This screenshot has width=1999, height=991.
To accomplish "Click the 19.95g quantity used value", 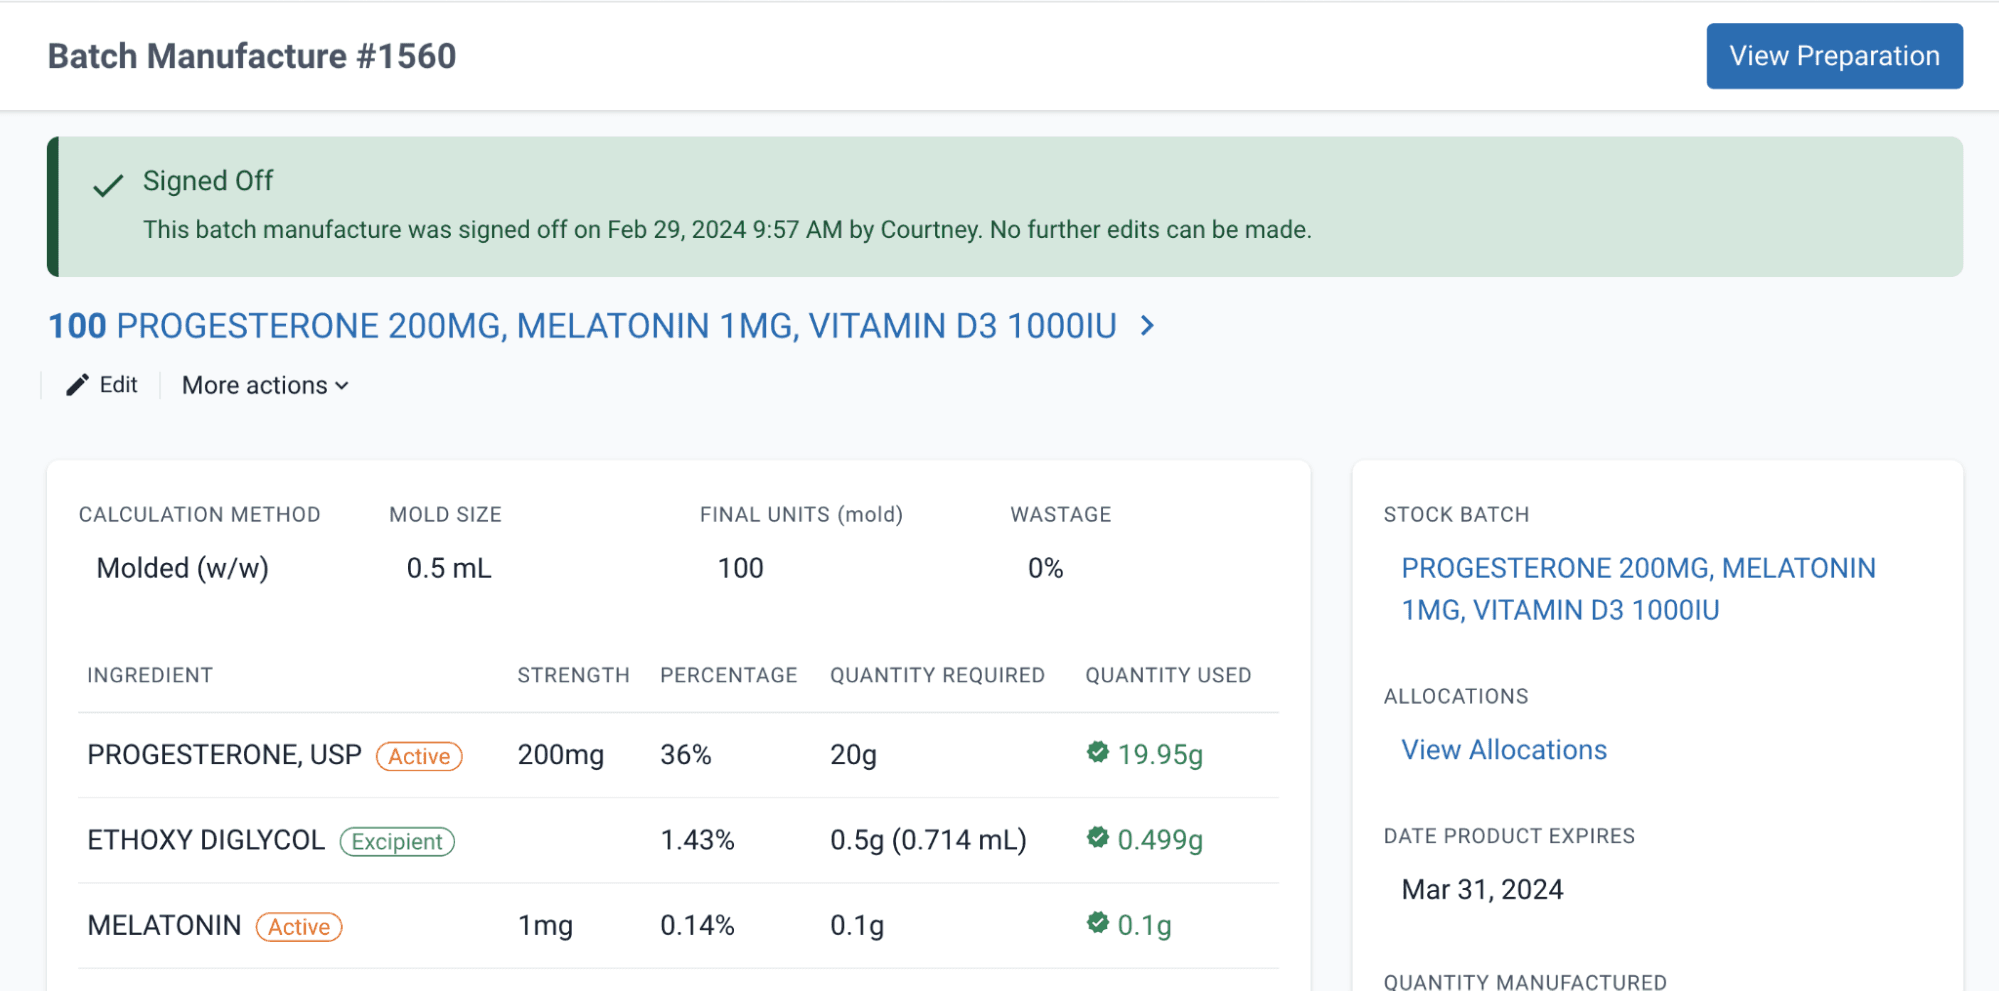I will click(1160, 754).
